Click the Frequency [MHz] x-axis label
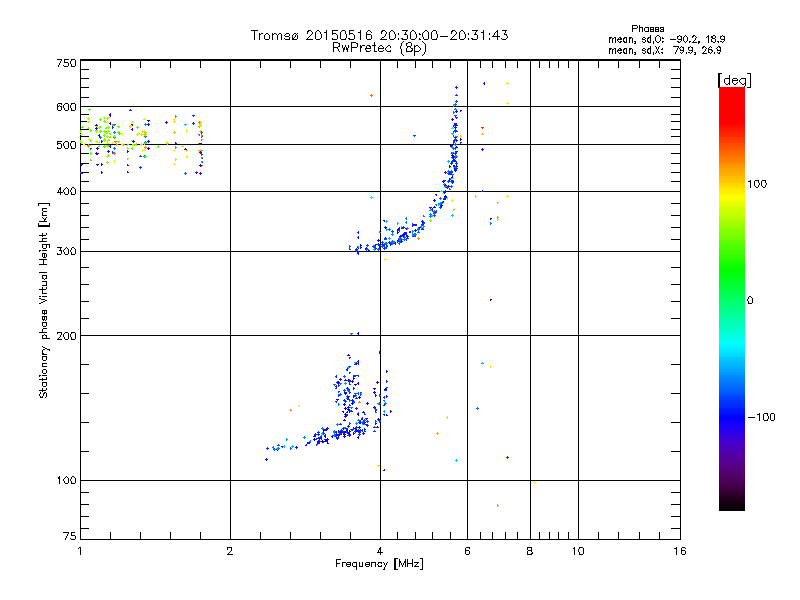Image resolution: width=800 pixels, height=600 pixels. pyautogui.click(x=379, y=565)
